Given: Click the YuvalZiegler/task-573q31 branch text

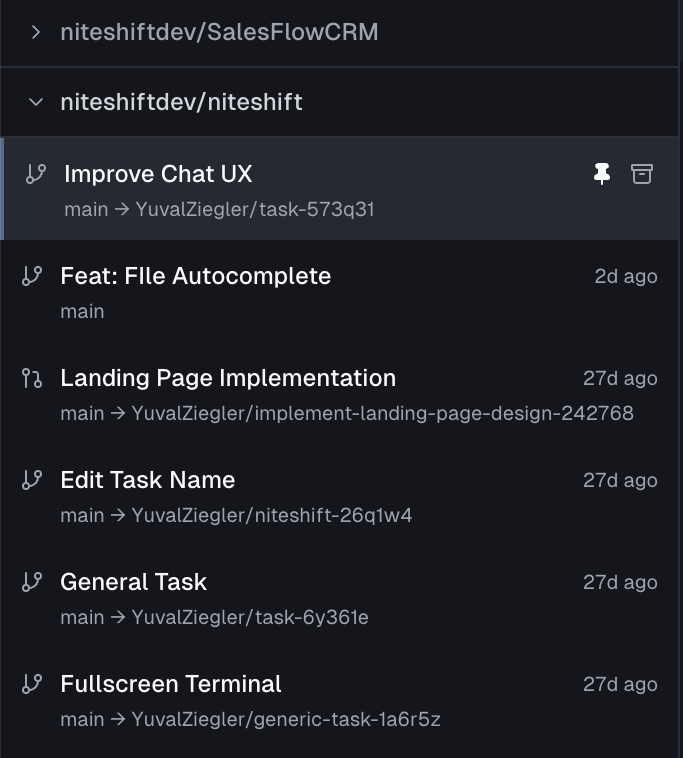Looking at the screenshot, I should [x=255, y=210].
